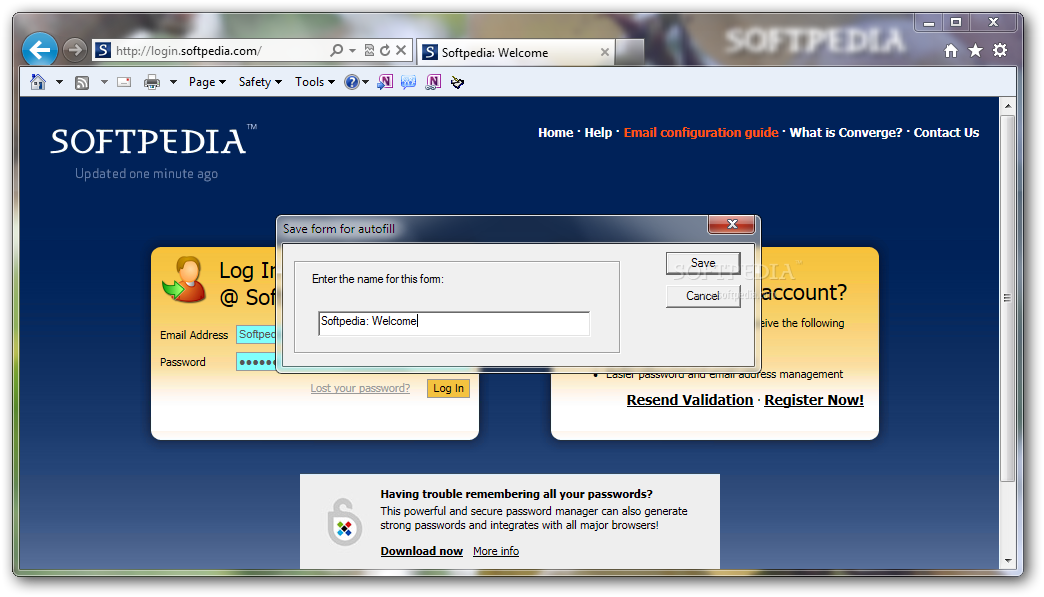Expand the Home page dropdown arrow

tap(59, 82)
